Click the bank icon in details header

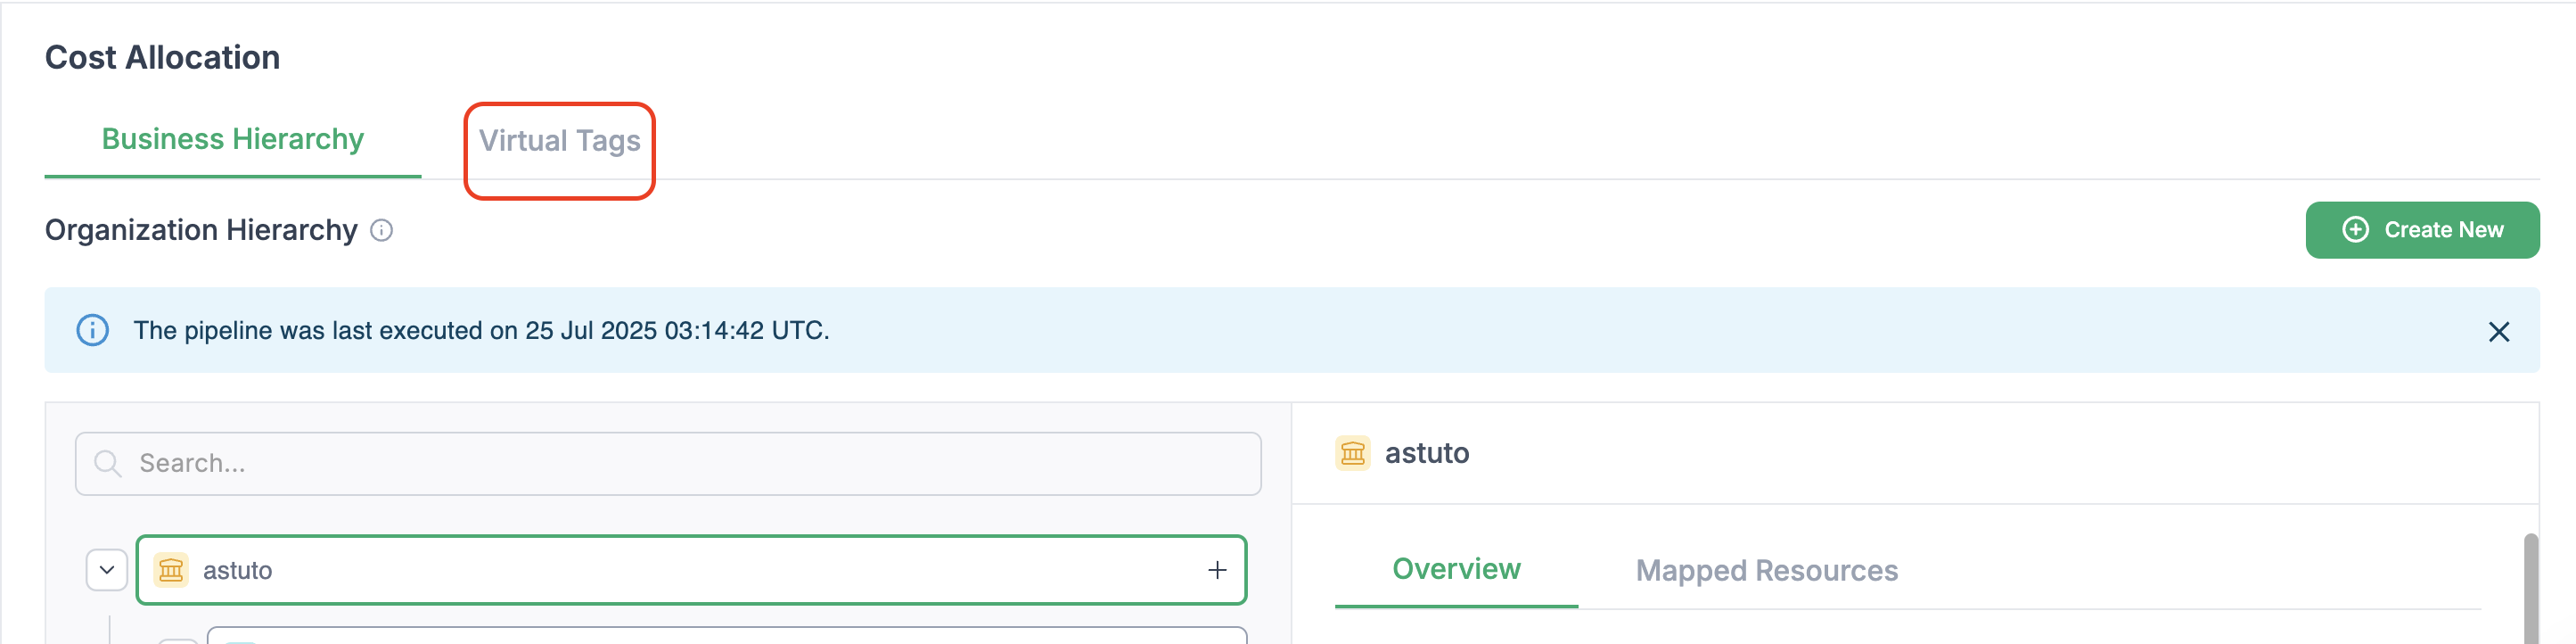click(1352, 453)
